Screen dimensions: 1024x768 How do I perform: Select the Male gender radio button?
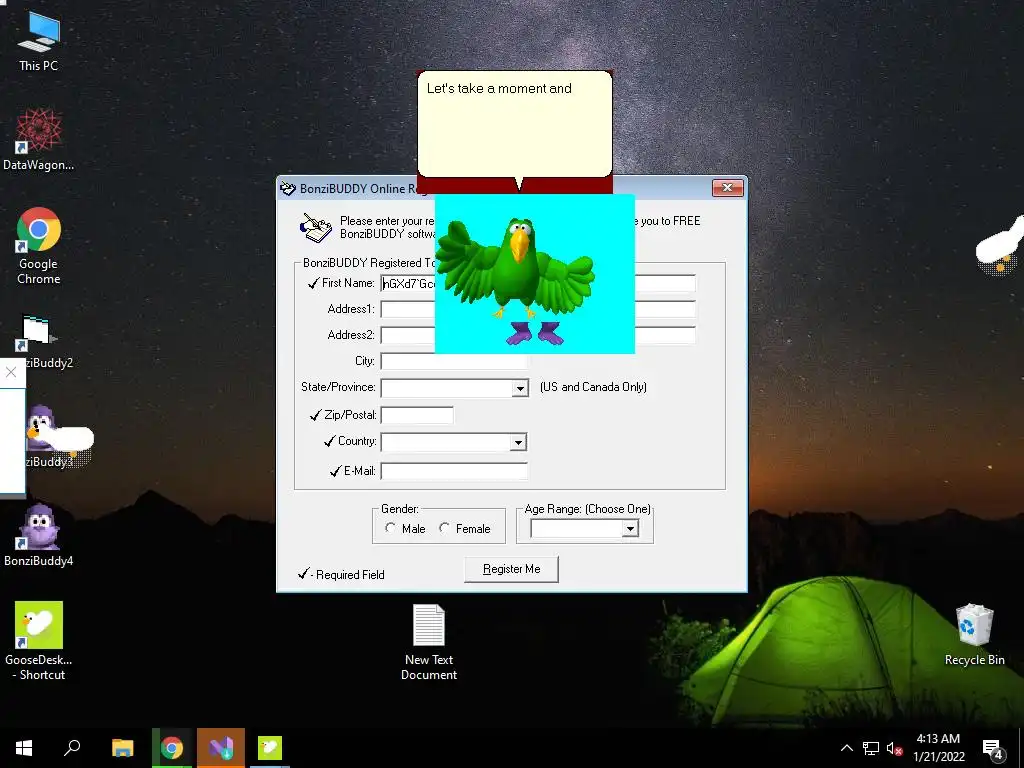pyautogui.click(x=391, y=528)
